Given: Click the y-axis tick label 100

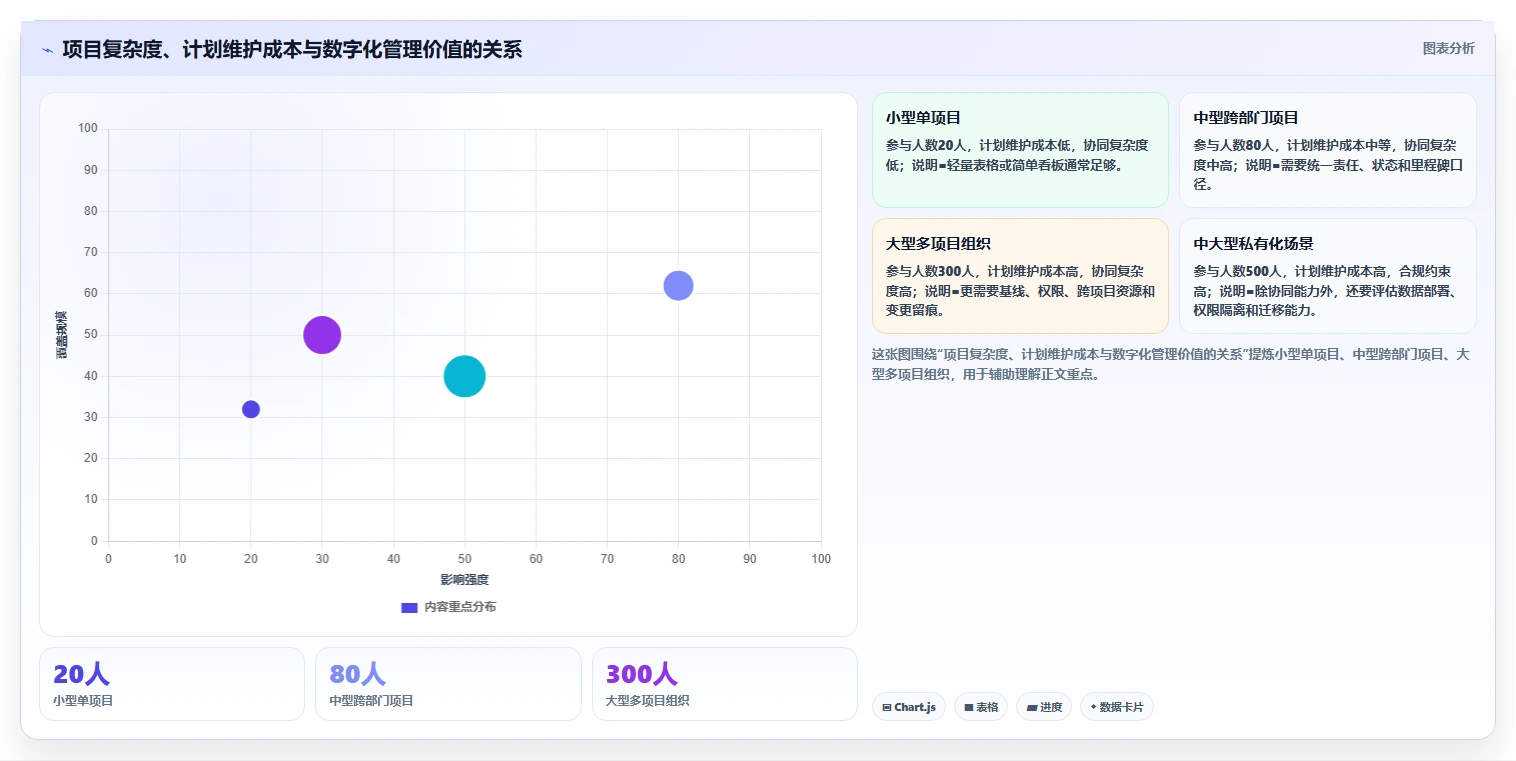Looking at the screenshot, I should click(x=88, y=128).
